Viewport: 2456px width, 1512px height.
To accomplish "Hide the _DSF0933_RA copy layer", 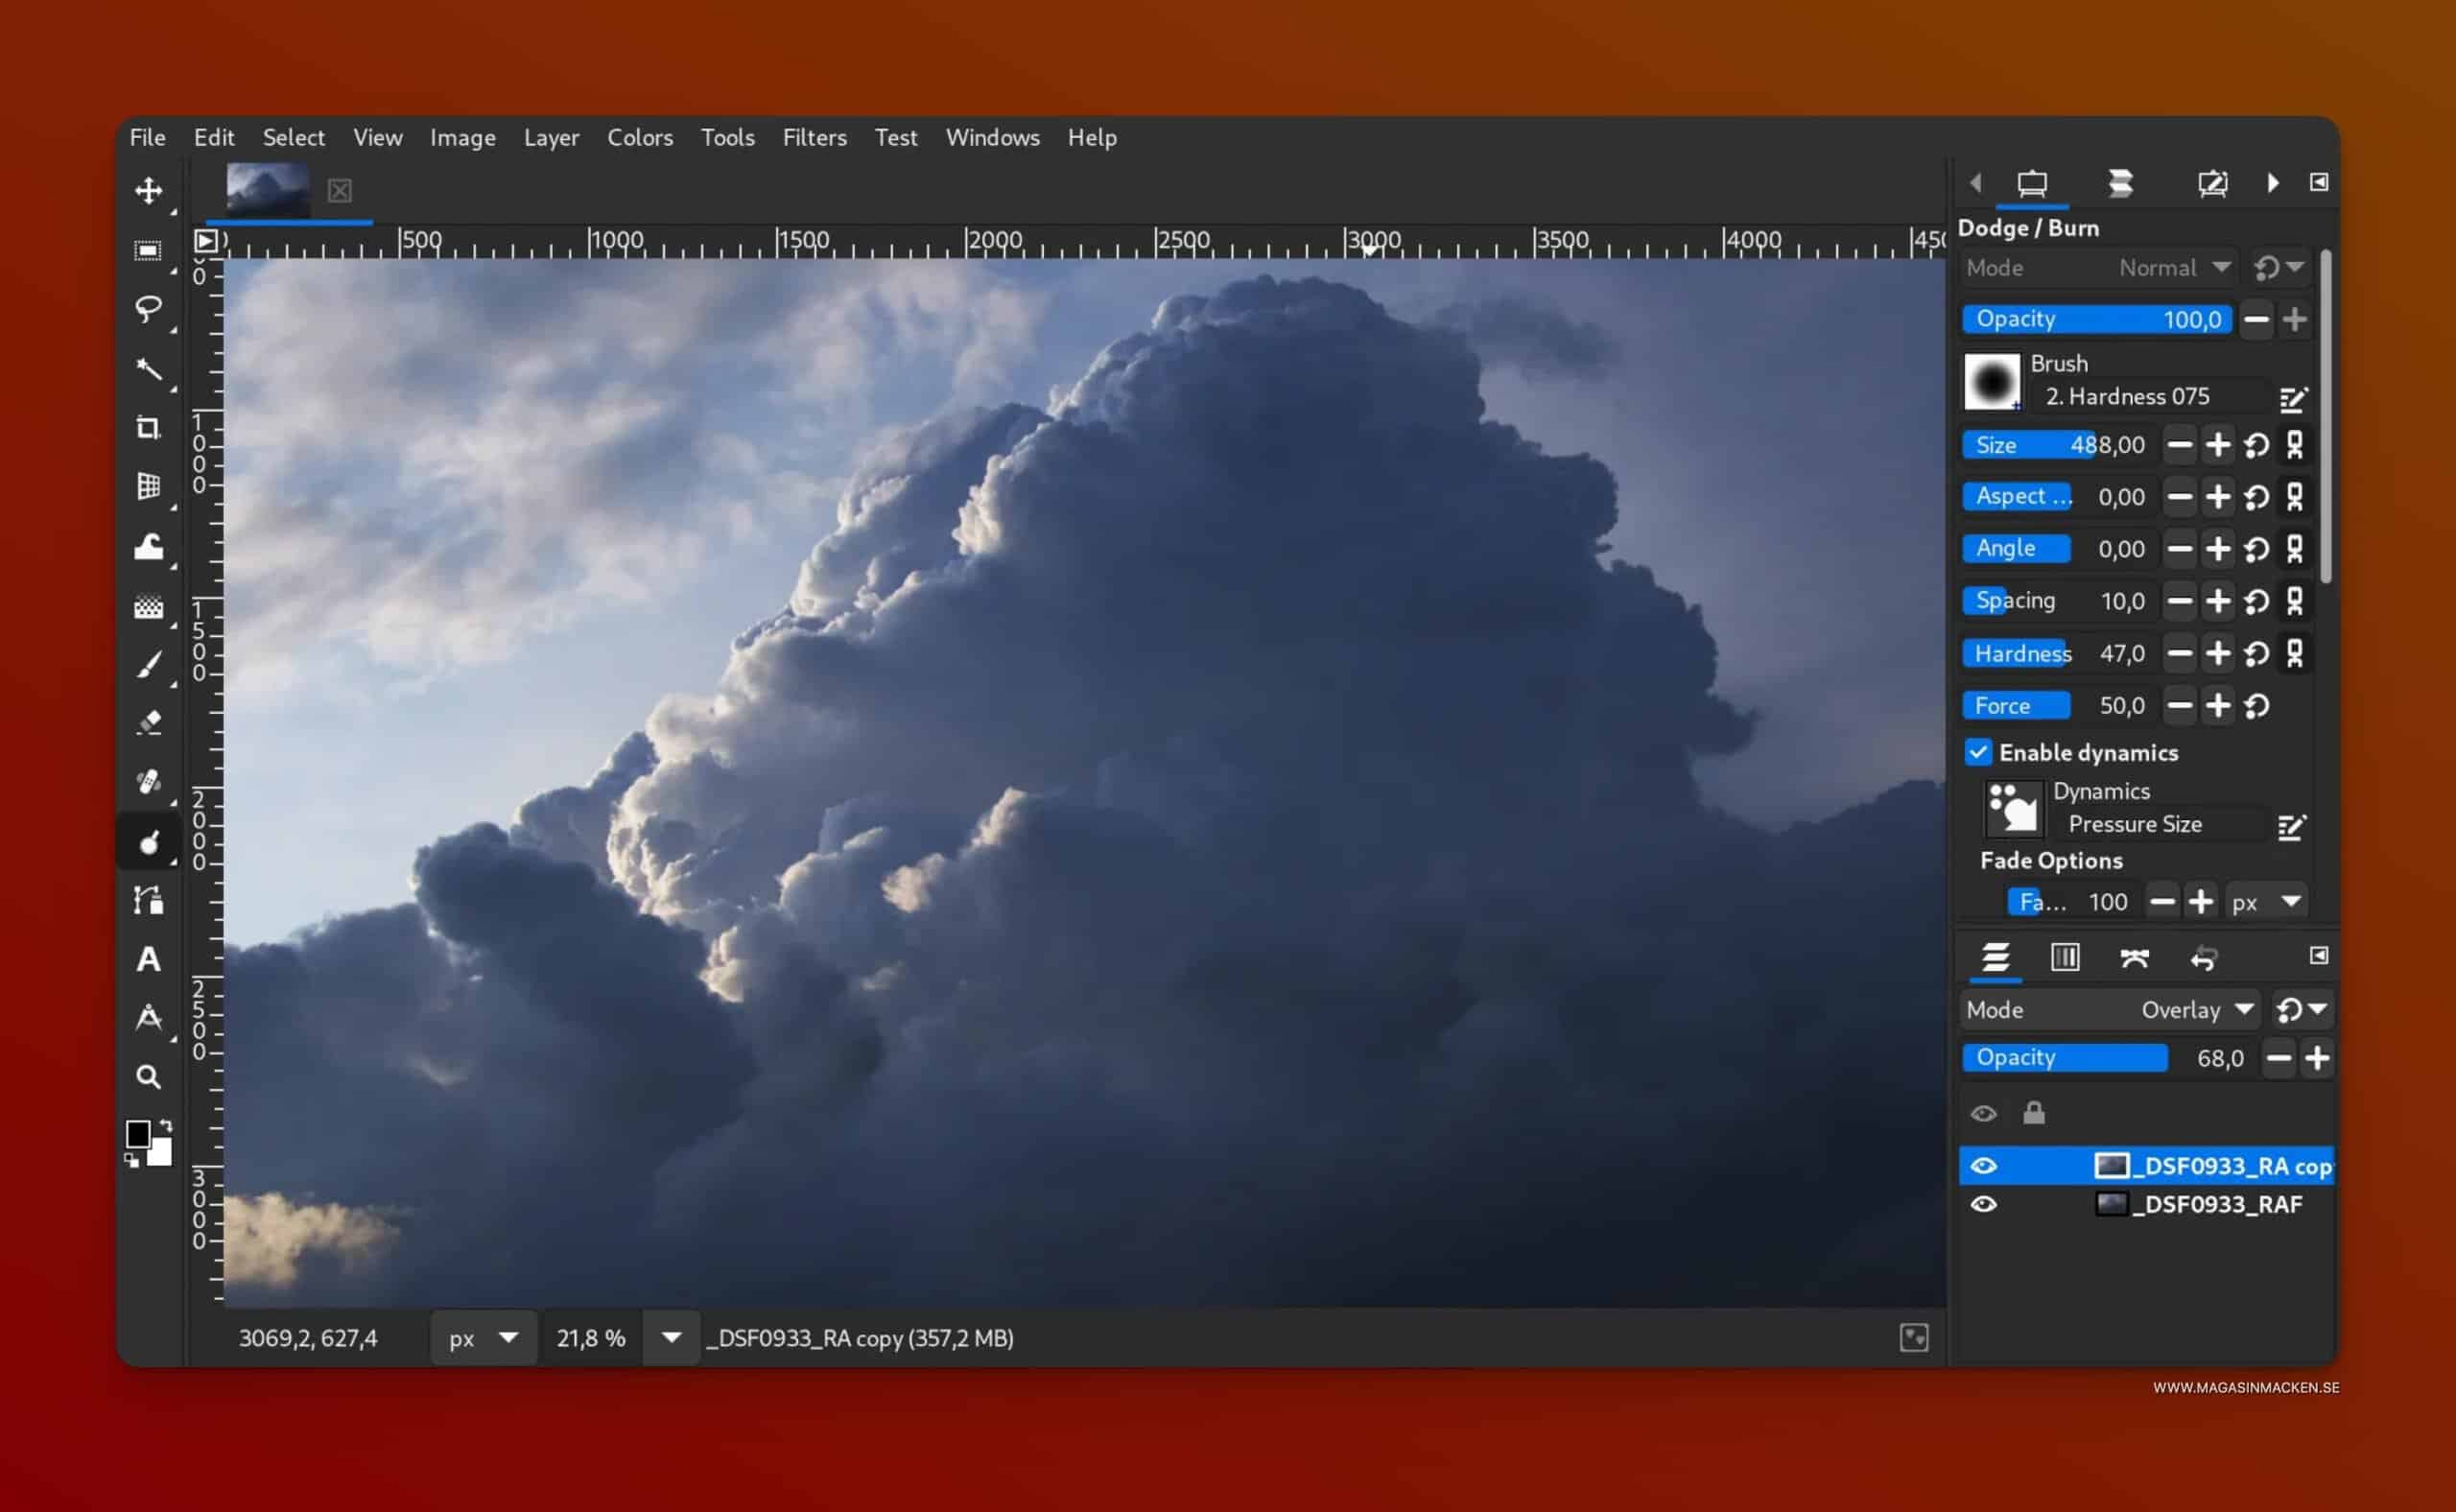I will (x=1984, y=1166).
